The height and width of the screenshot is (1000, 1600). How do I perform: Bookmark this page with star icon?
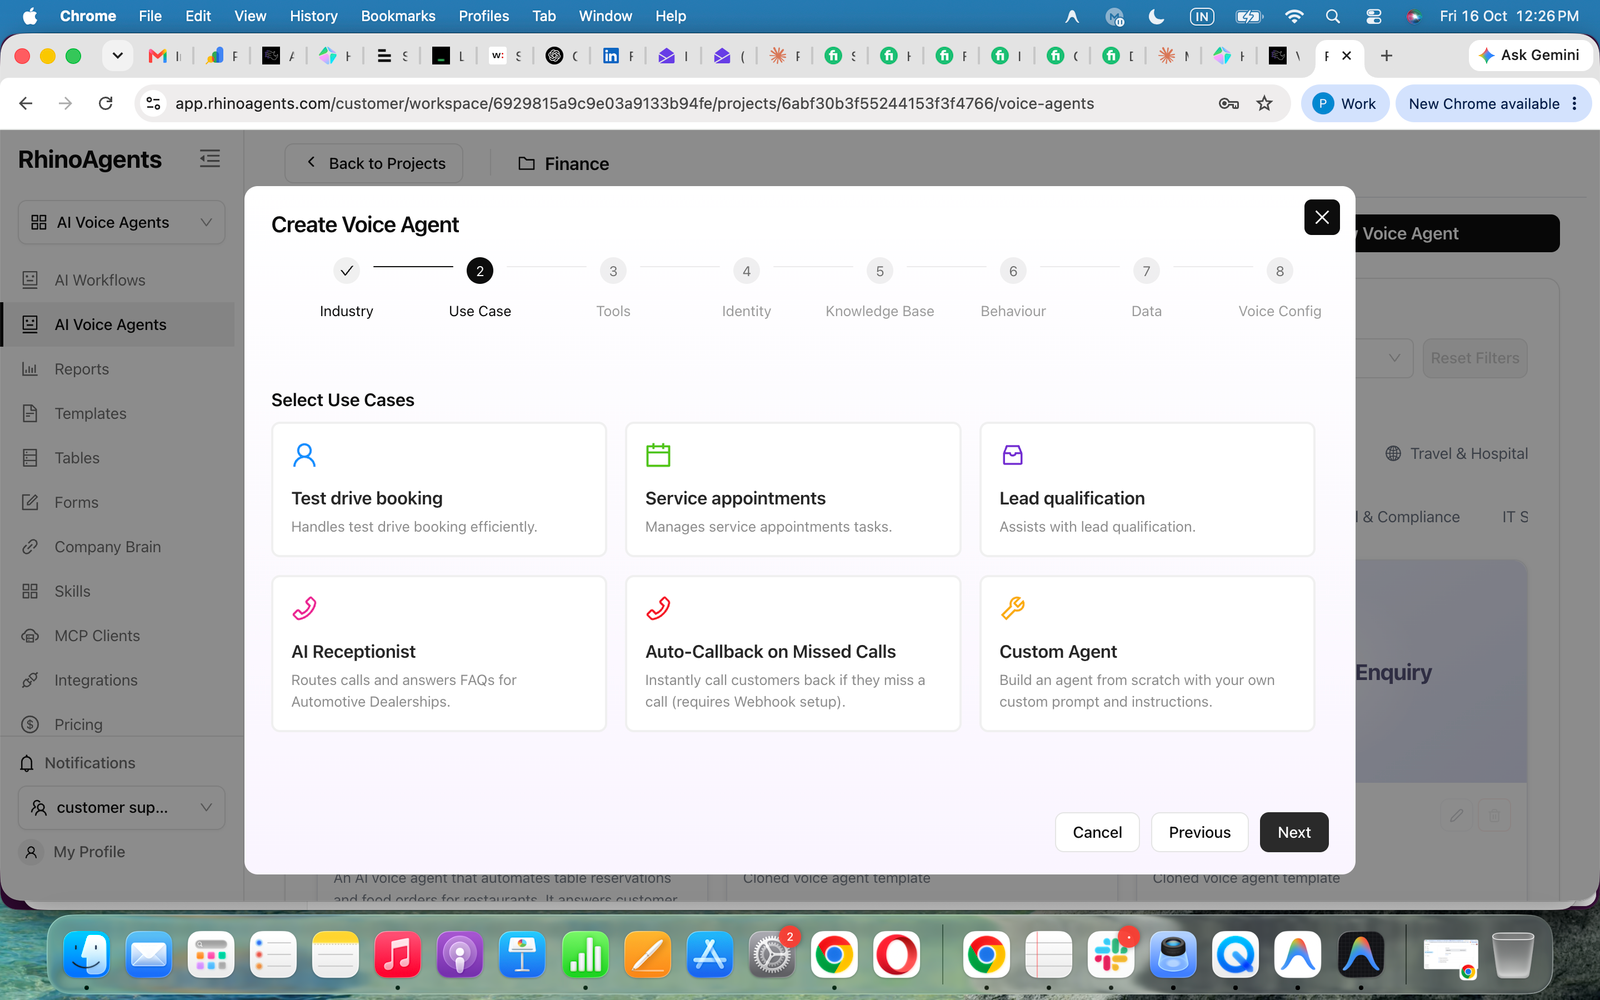point(1264,103)
